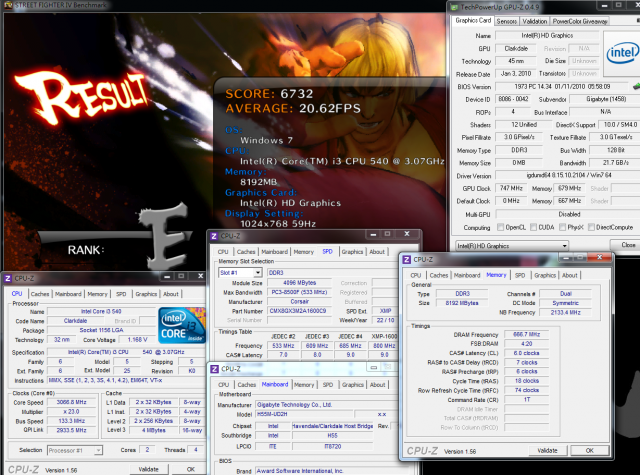The height and width of the screenshot is (475, 640).
Task: Click the Intel logo in GPU-Z
Action: pyautogui.click(x=622, y=53)
